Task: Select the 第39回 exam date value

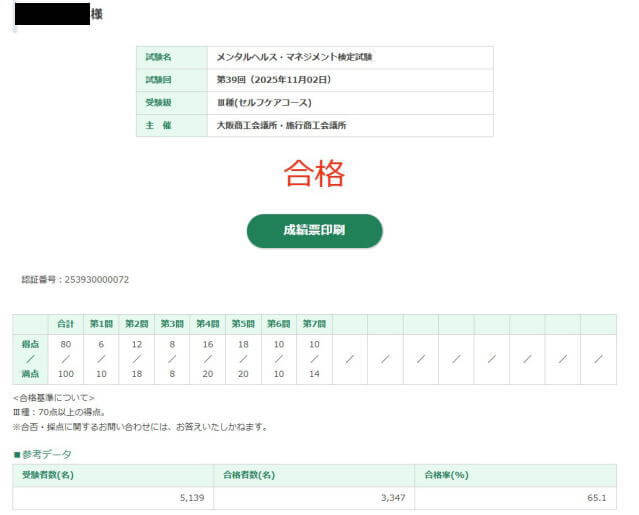Action: (x=273, y=80)
